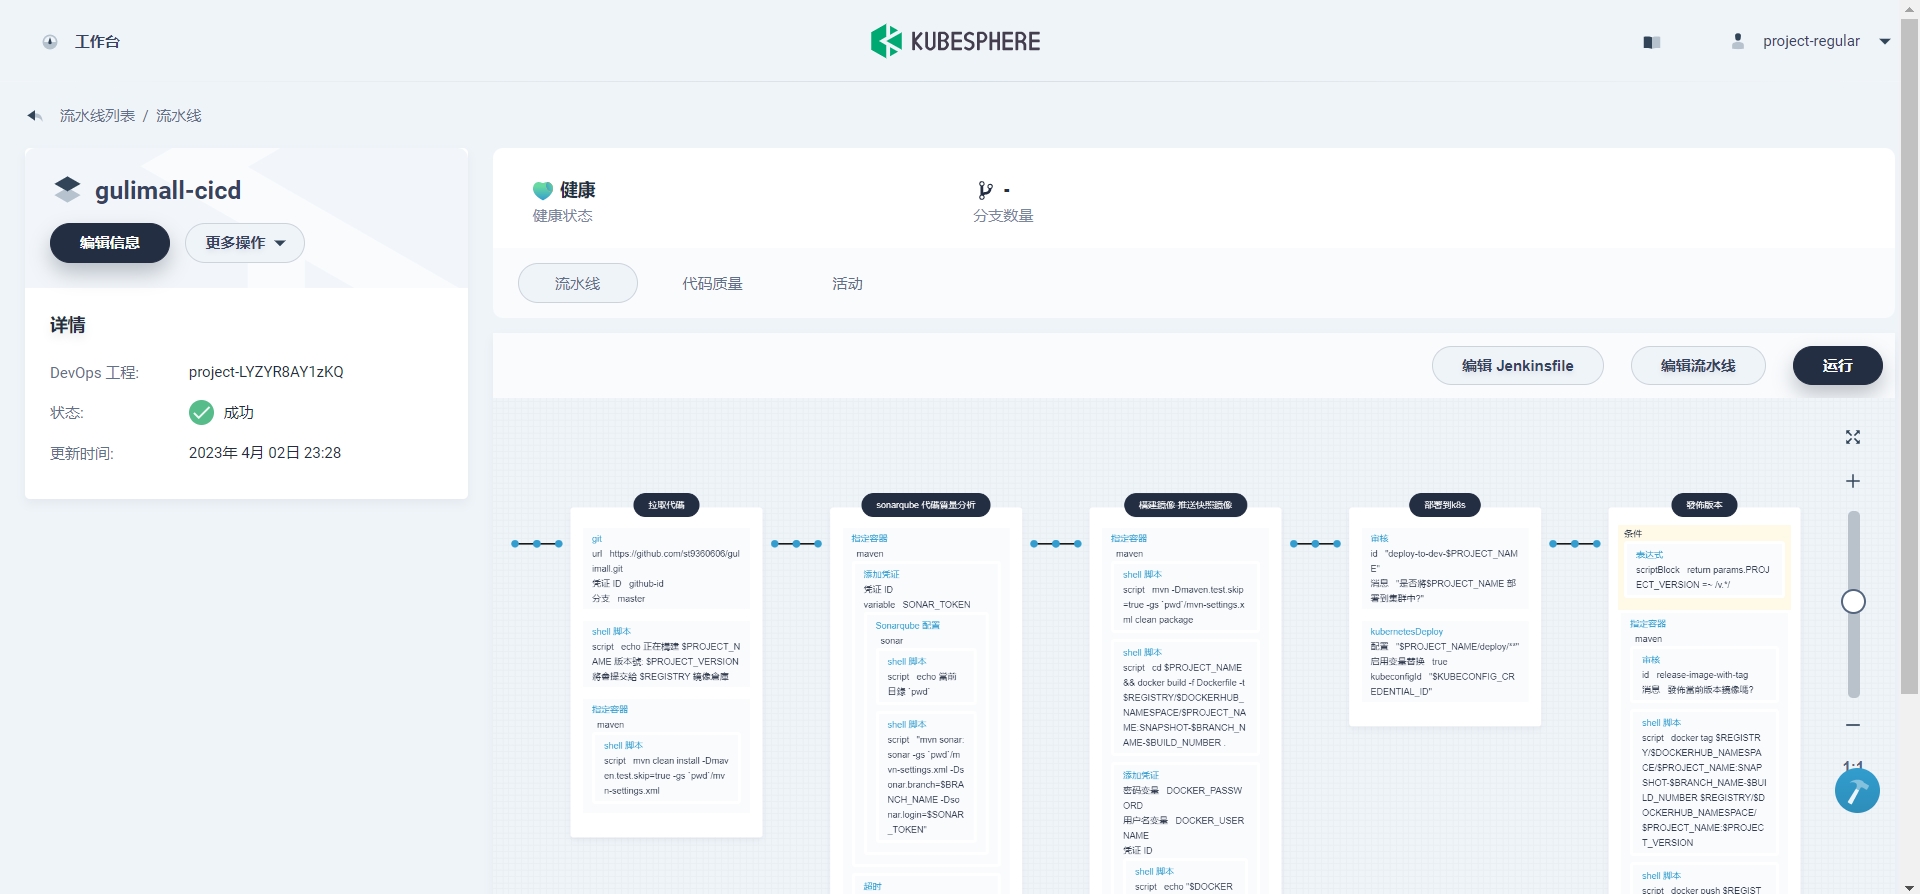Switch to the 流水线 tab
Image resolution: width=1920 pixels, height=894 pixels.
point(578,283)
